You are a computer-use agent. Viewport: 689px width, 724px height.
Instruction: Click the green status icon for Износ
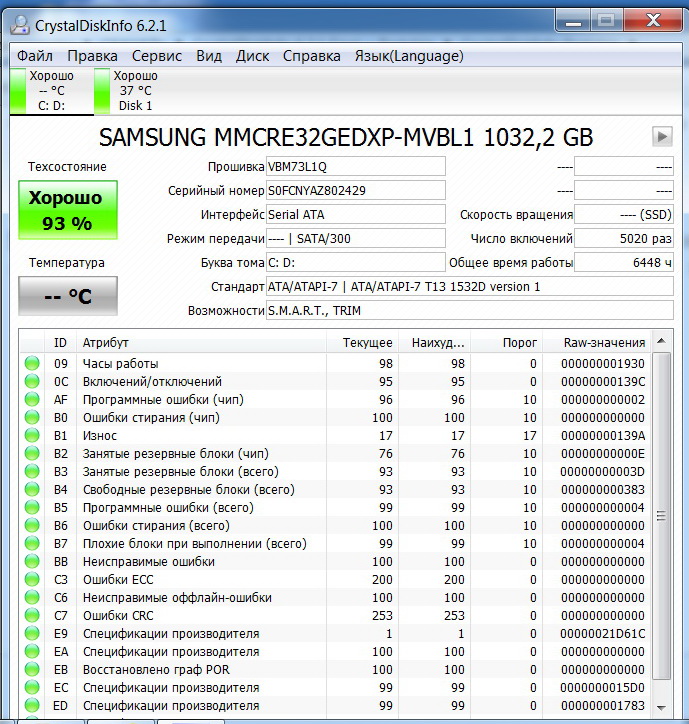tap(32, 436)
